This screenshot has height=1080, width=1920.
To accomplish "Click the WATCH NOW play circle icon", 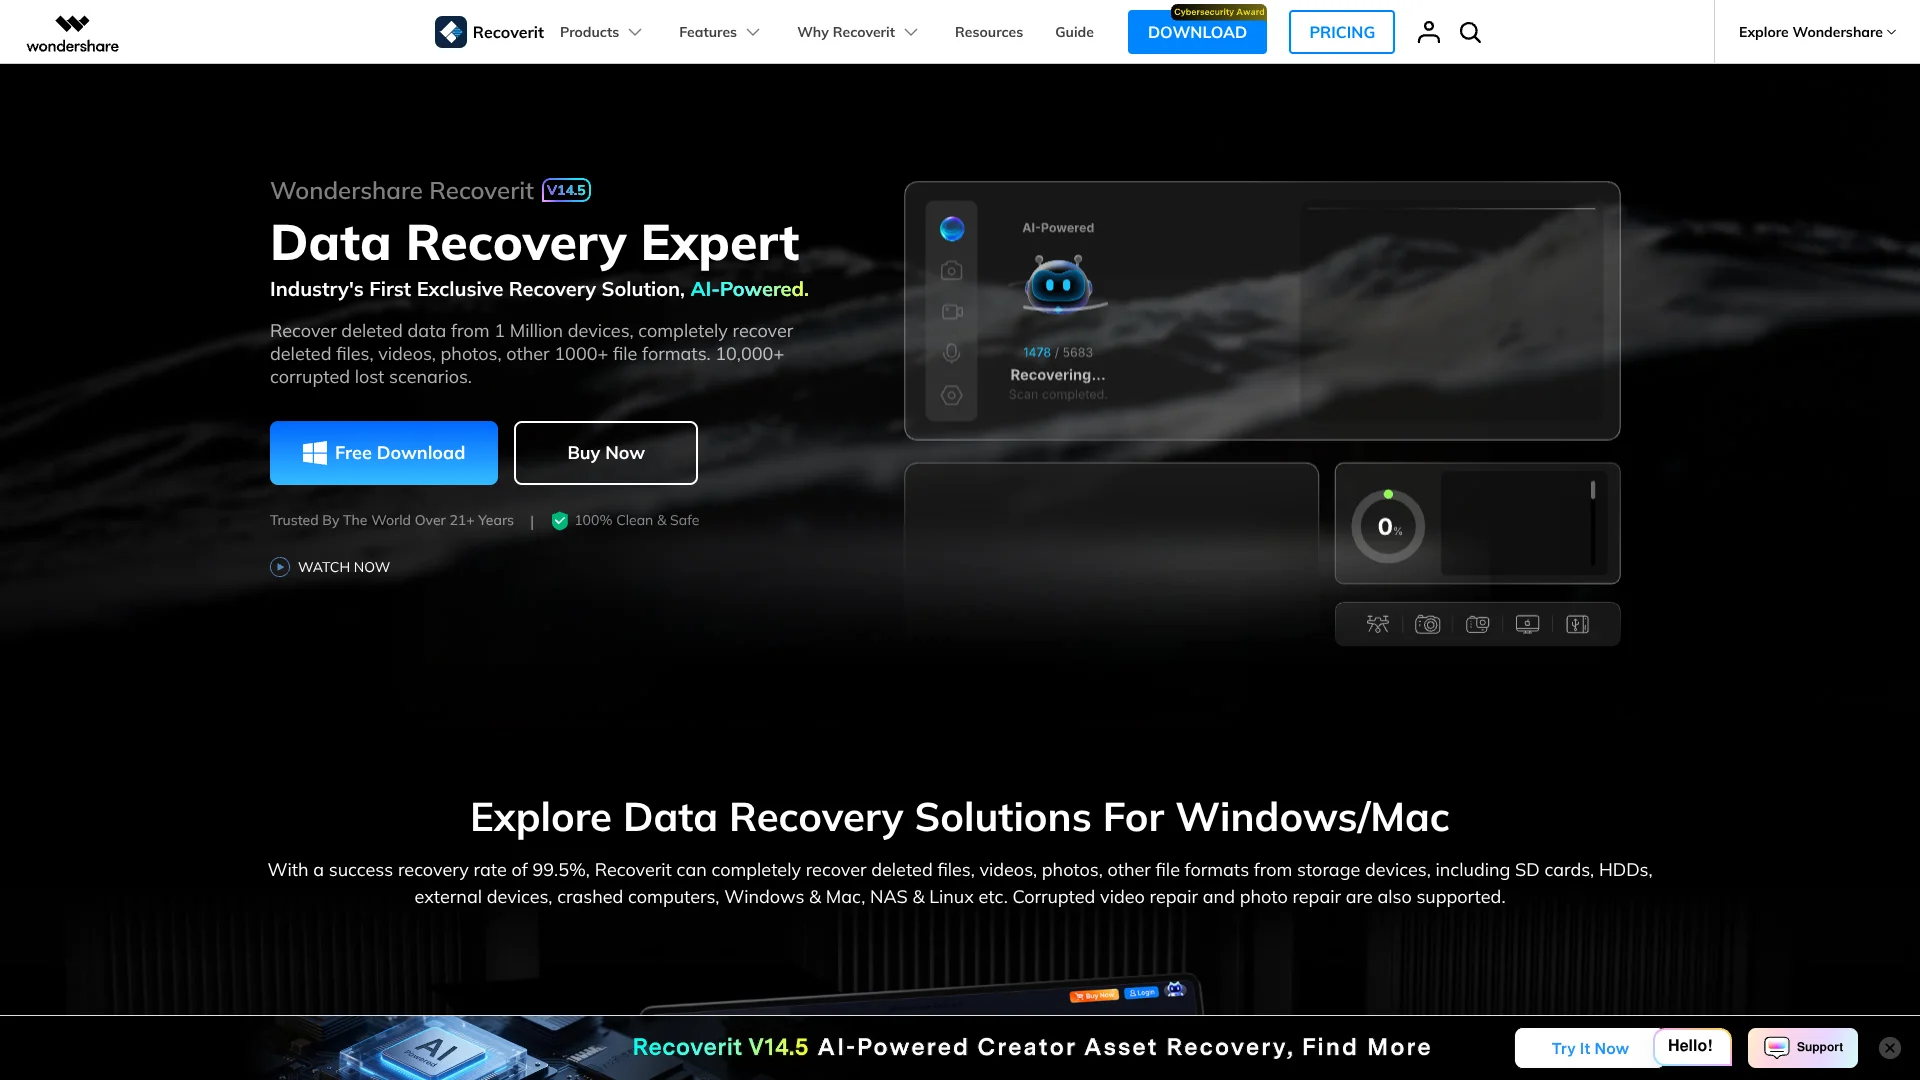I will (x=280, y=567).
